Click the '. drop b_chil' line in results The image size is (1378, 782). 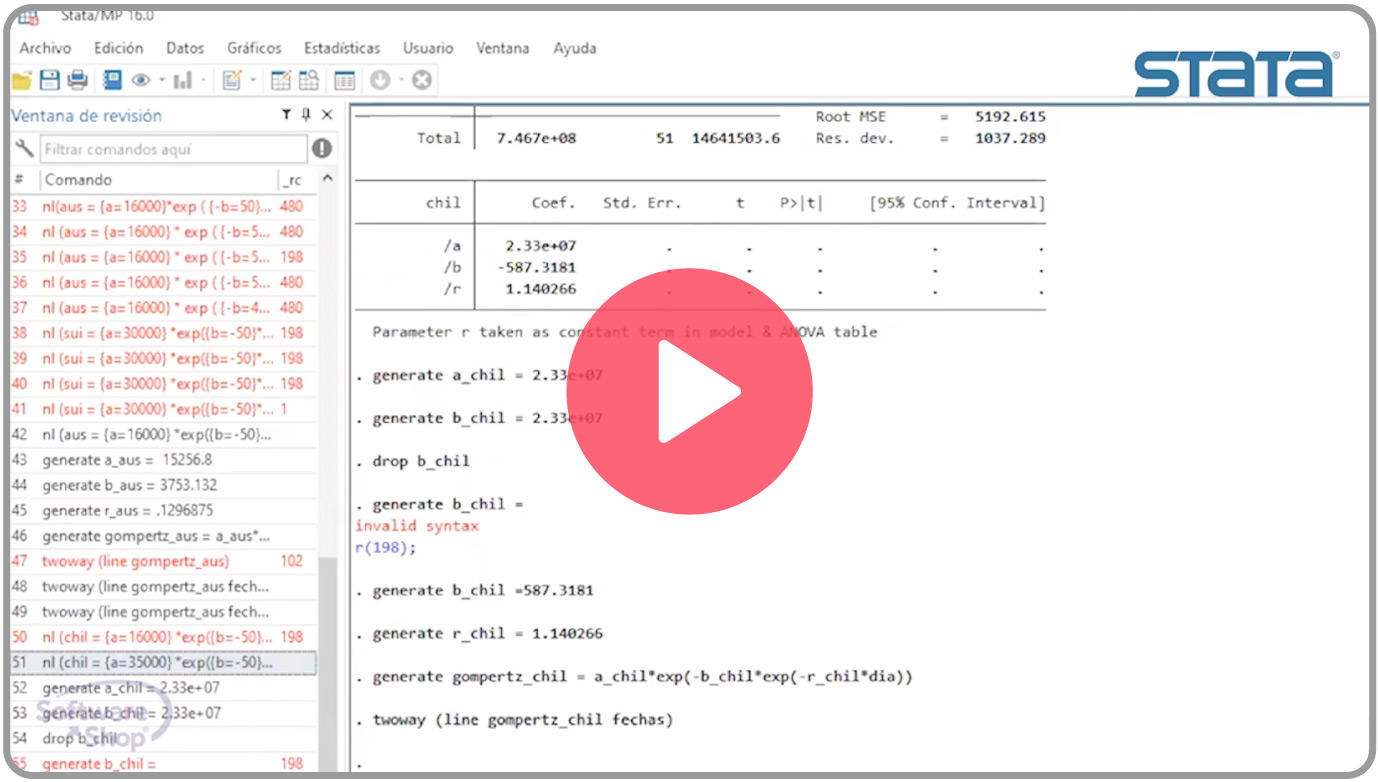coord(412,461)
